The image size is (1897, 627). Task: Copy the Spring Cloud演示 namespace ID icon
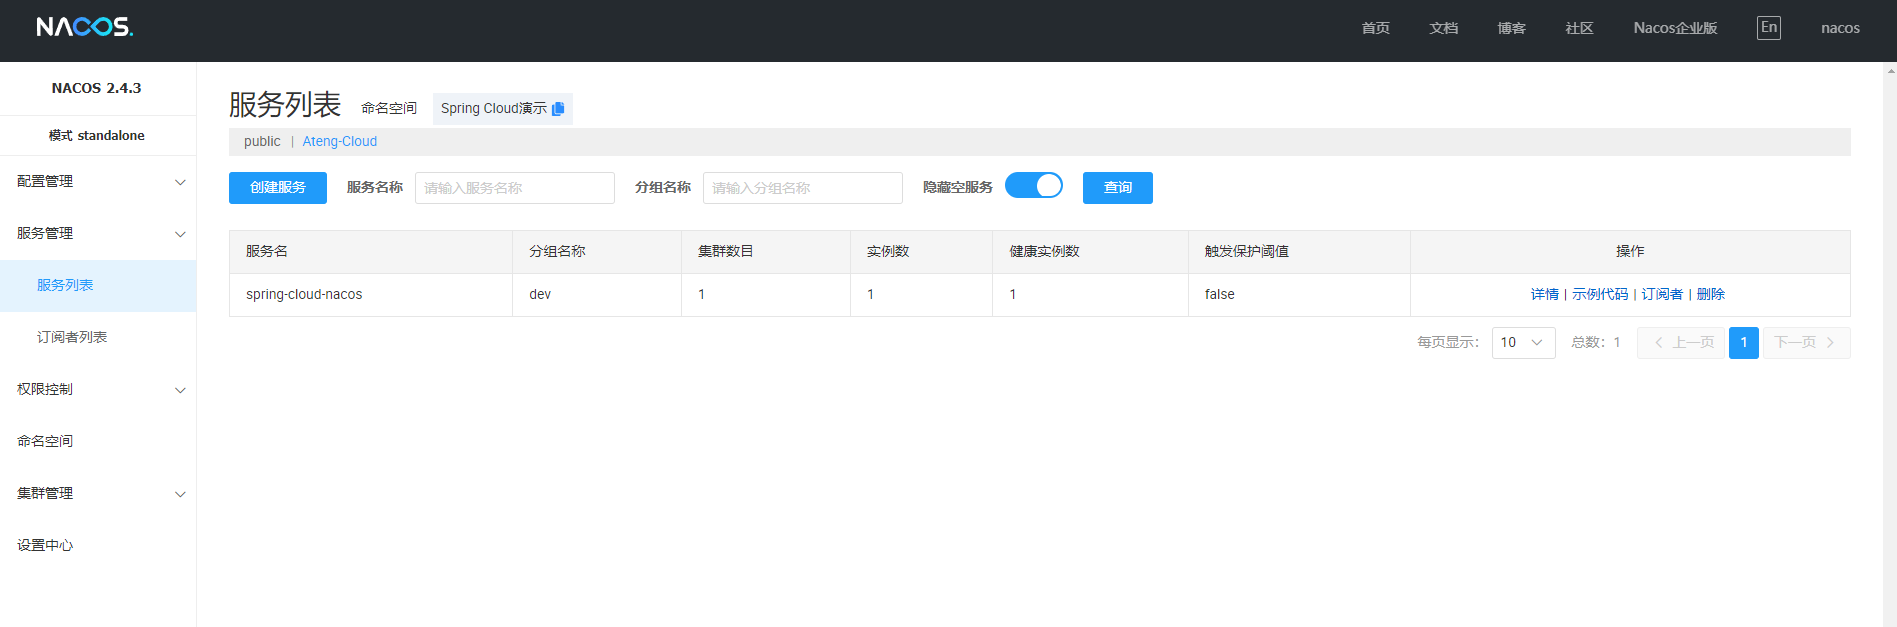tap(558, 109)
